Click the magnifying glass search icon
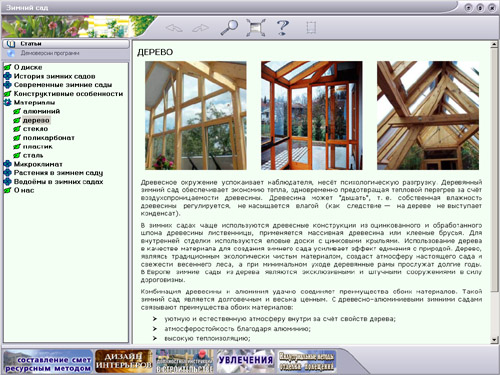This screenshot has height=375, width=500. pyautogui.click(x=229, y=27)
